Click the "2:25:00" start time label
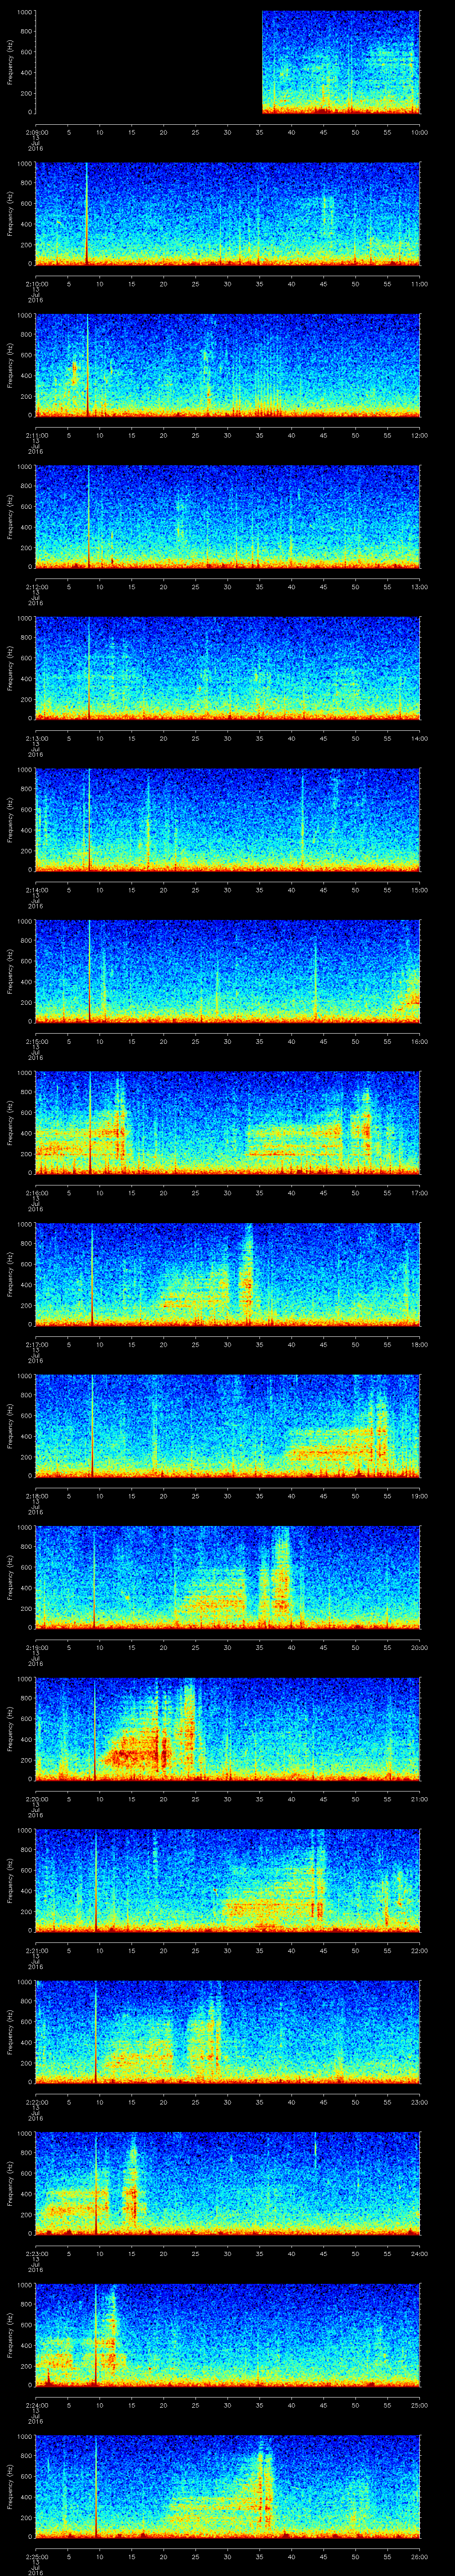The image size is (455, 2576). pyautogui.click(x=36, y=2556)
